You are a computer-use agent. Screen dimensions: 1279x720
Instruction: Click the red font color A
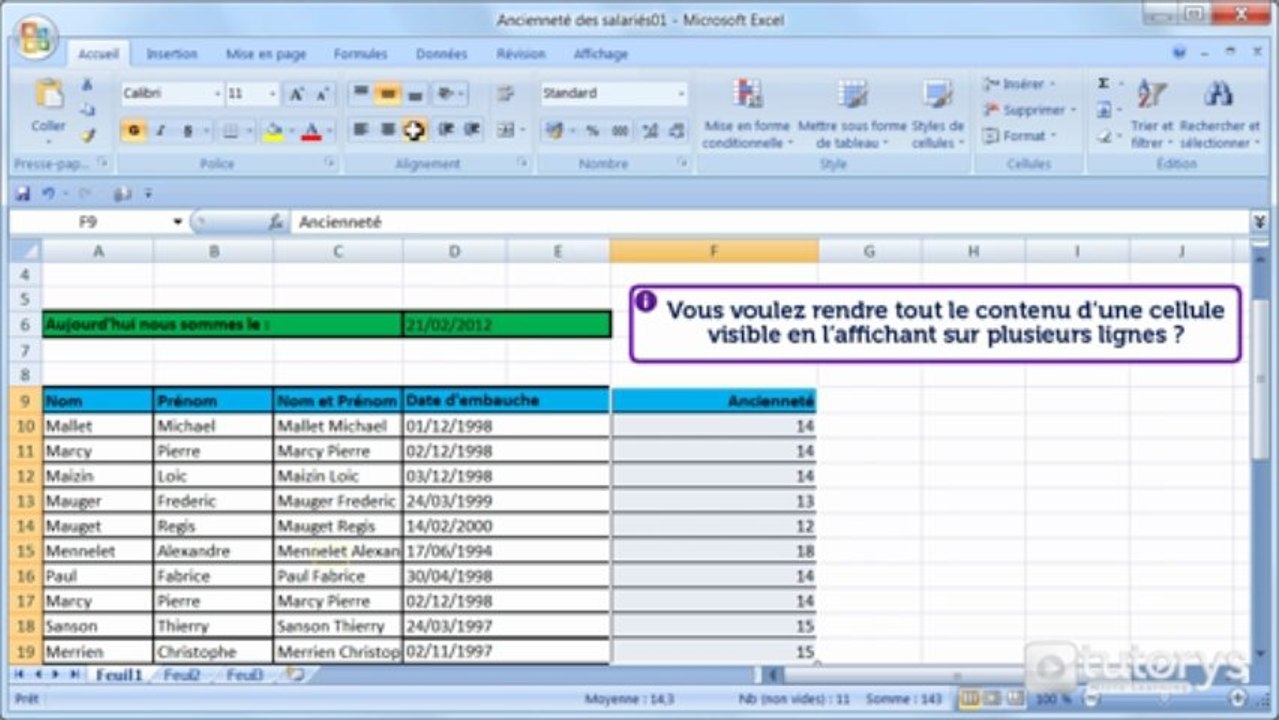(x=311, y=131)
